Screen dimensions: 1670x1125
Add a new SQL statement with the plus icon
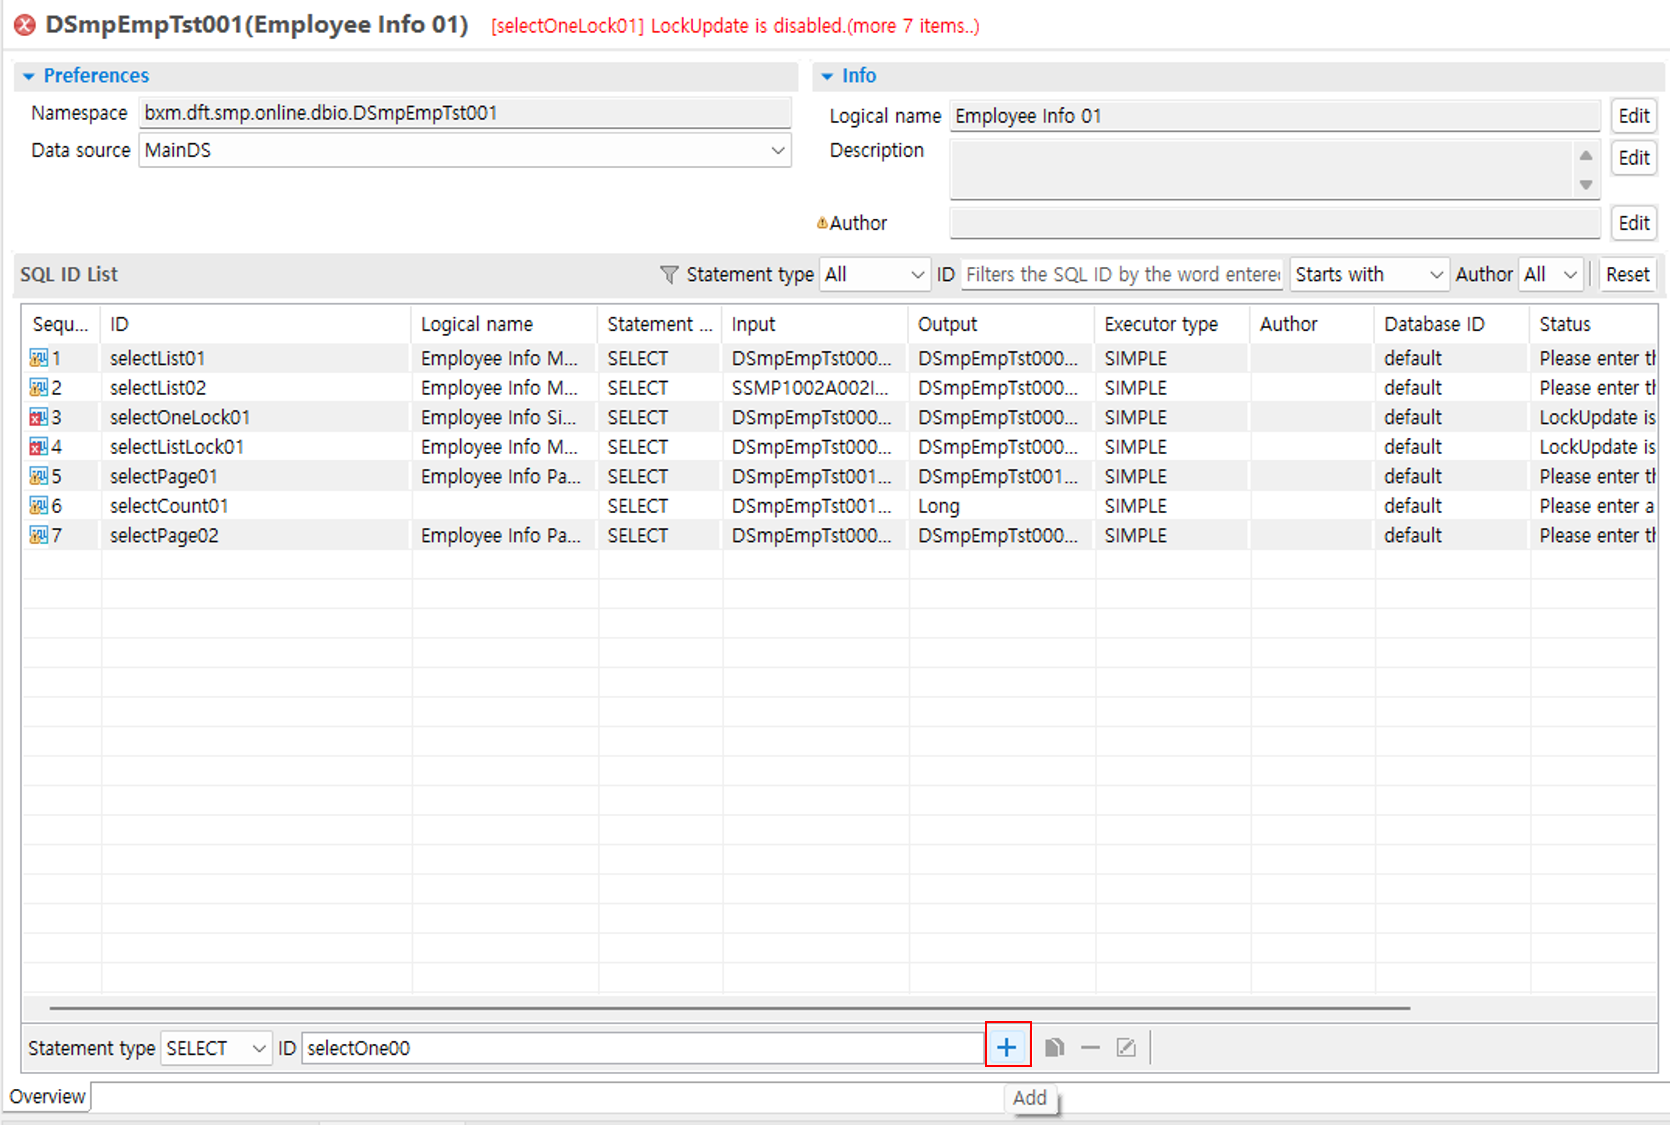click(1007, 1046)
